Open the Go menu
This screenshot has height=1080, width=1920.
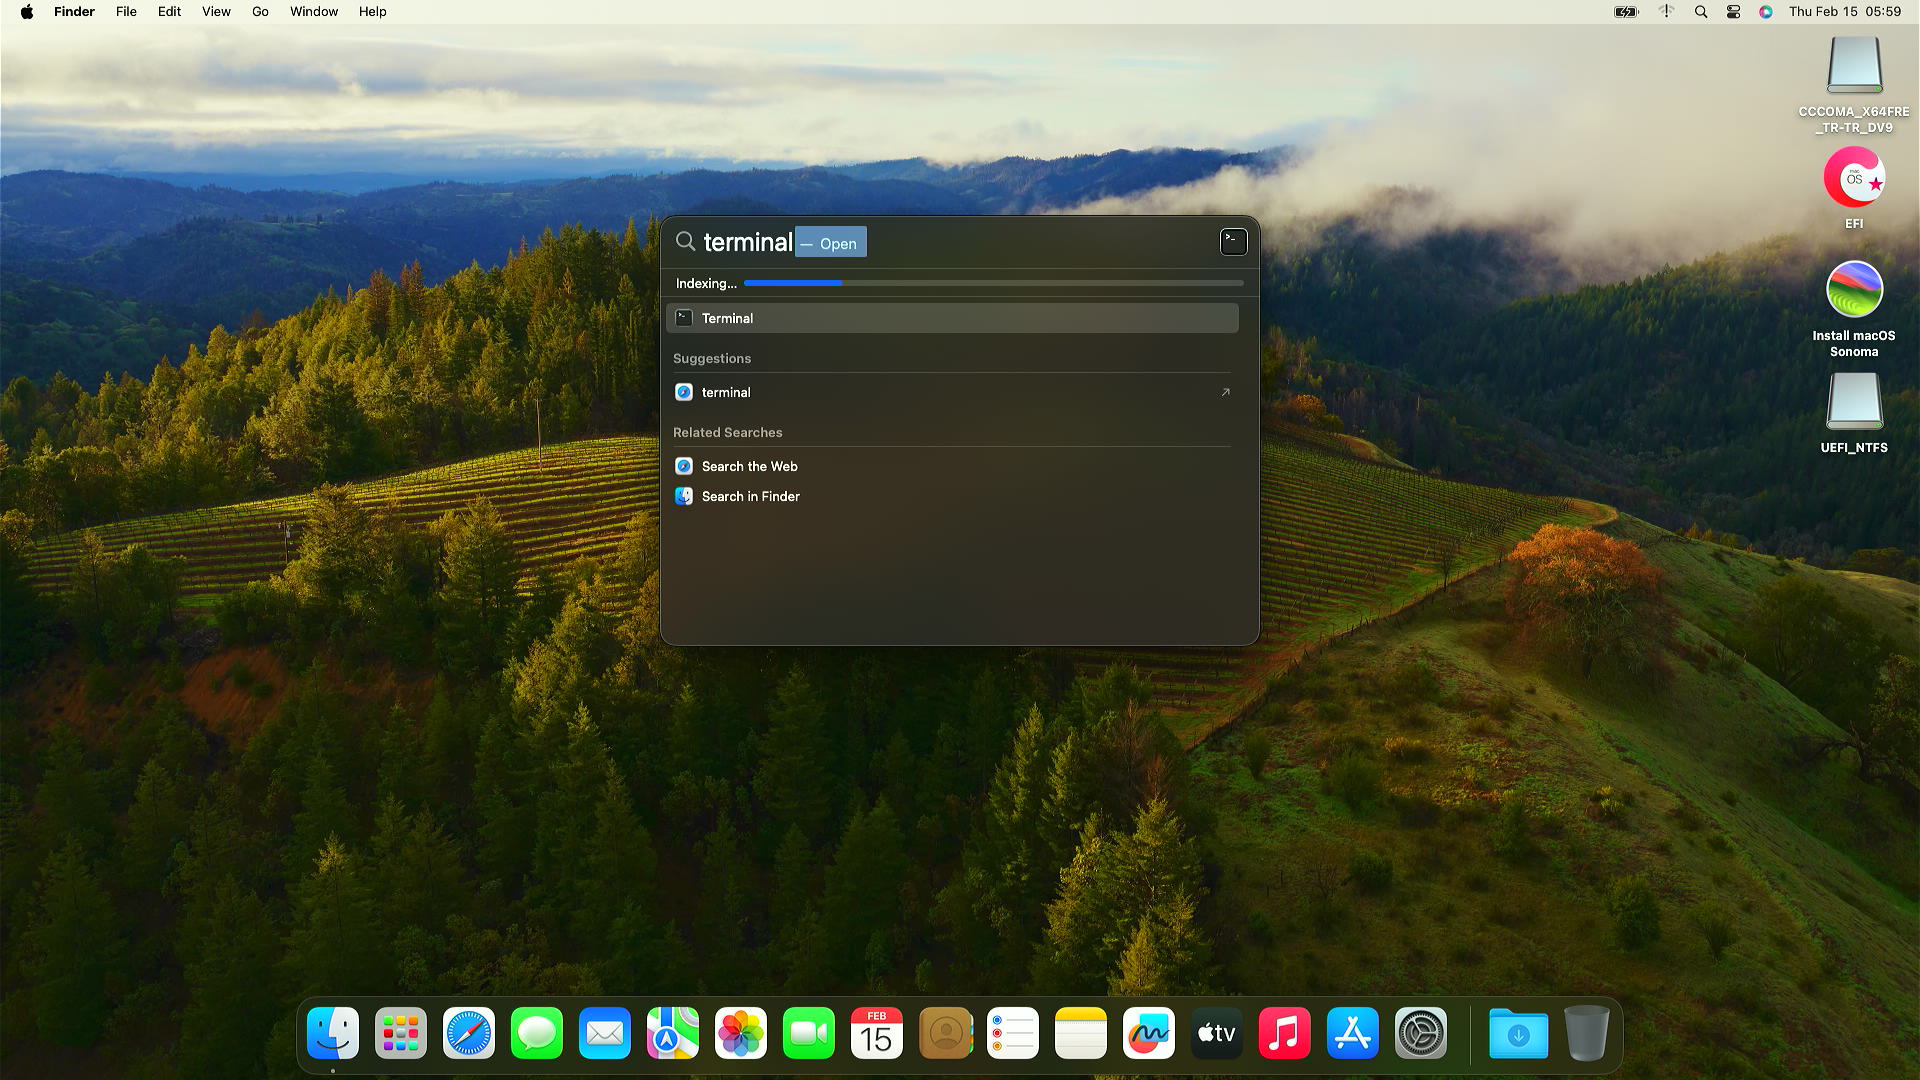pos(260,12)
